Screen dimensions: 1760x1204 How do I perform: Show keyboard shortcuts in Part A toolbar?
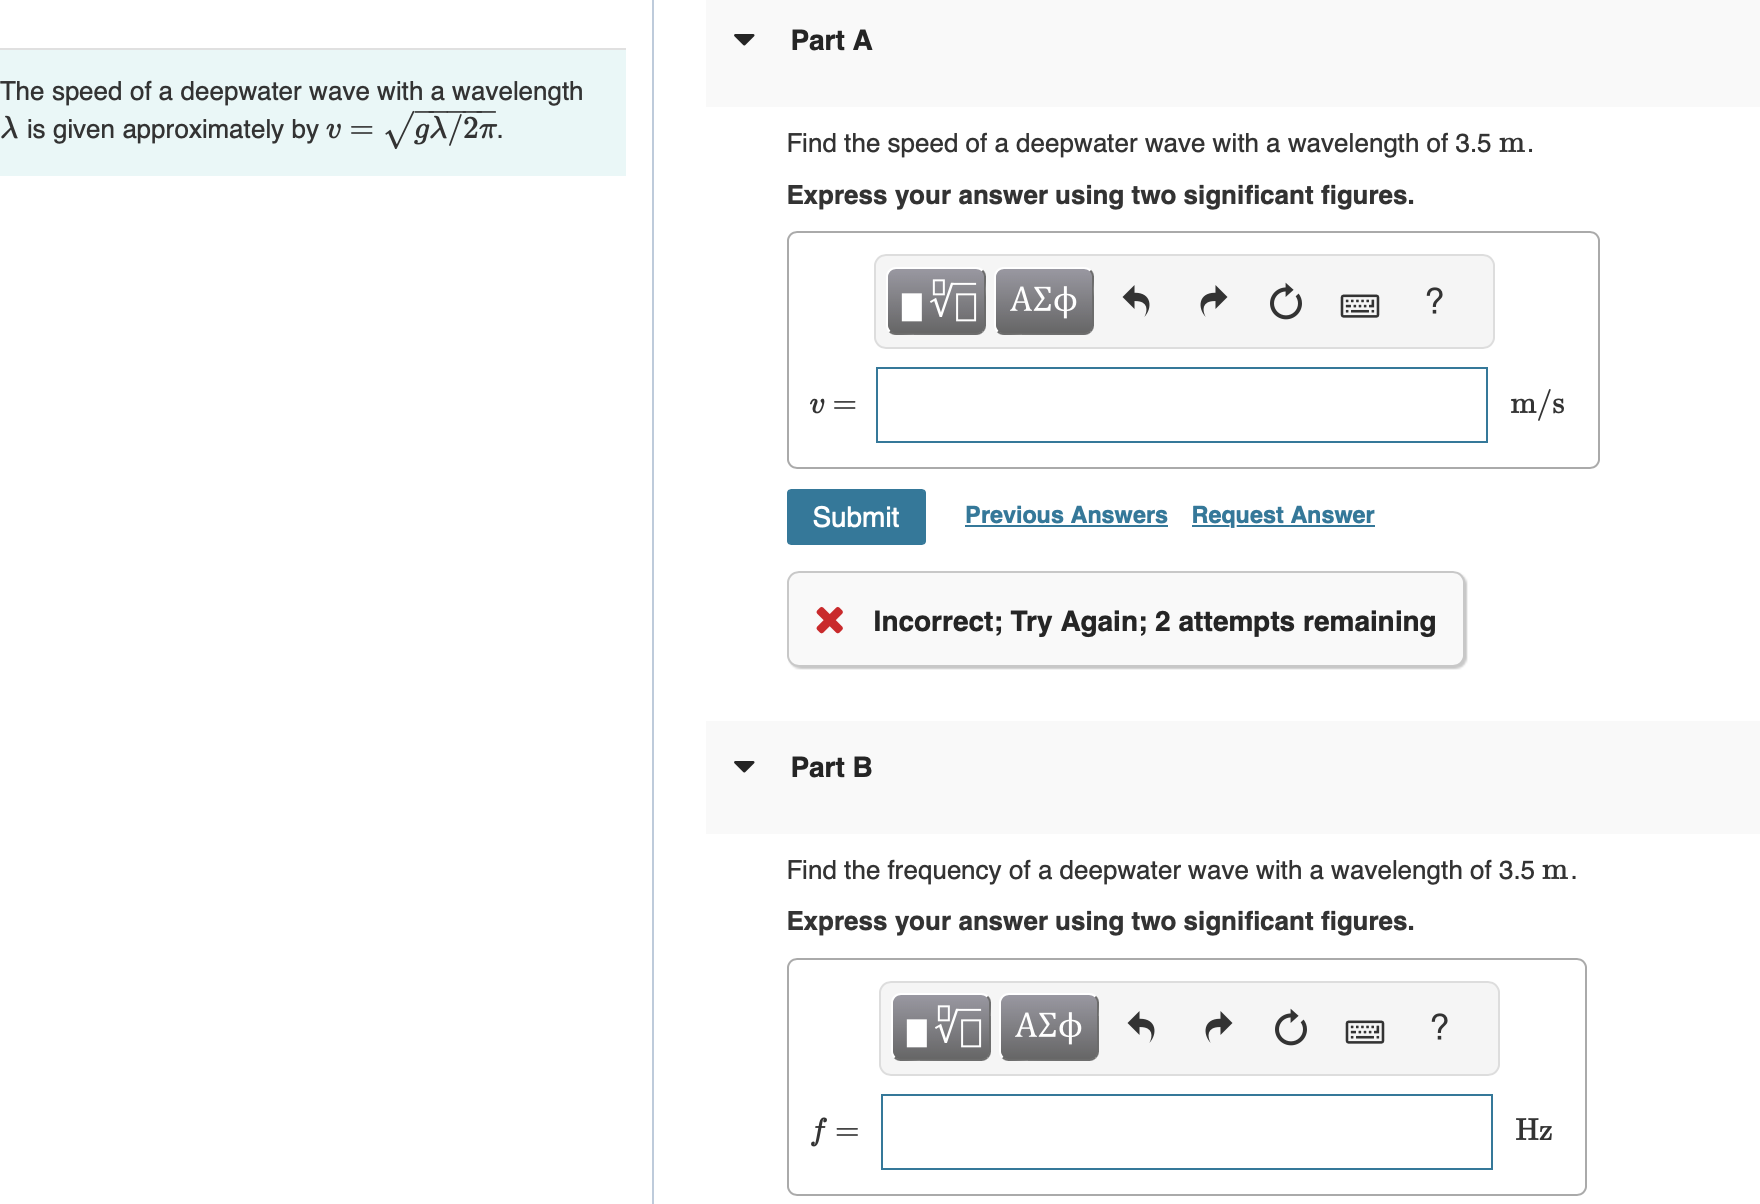(1359, 304)
